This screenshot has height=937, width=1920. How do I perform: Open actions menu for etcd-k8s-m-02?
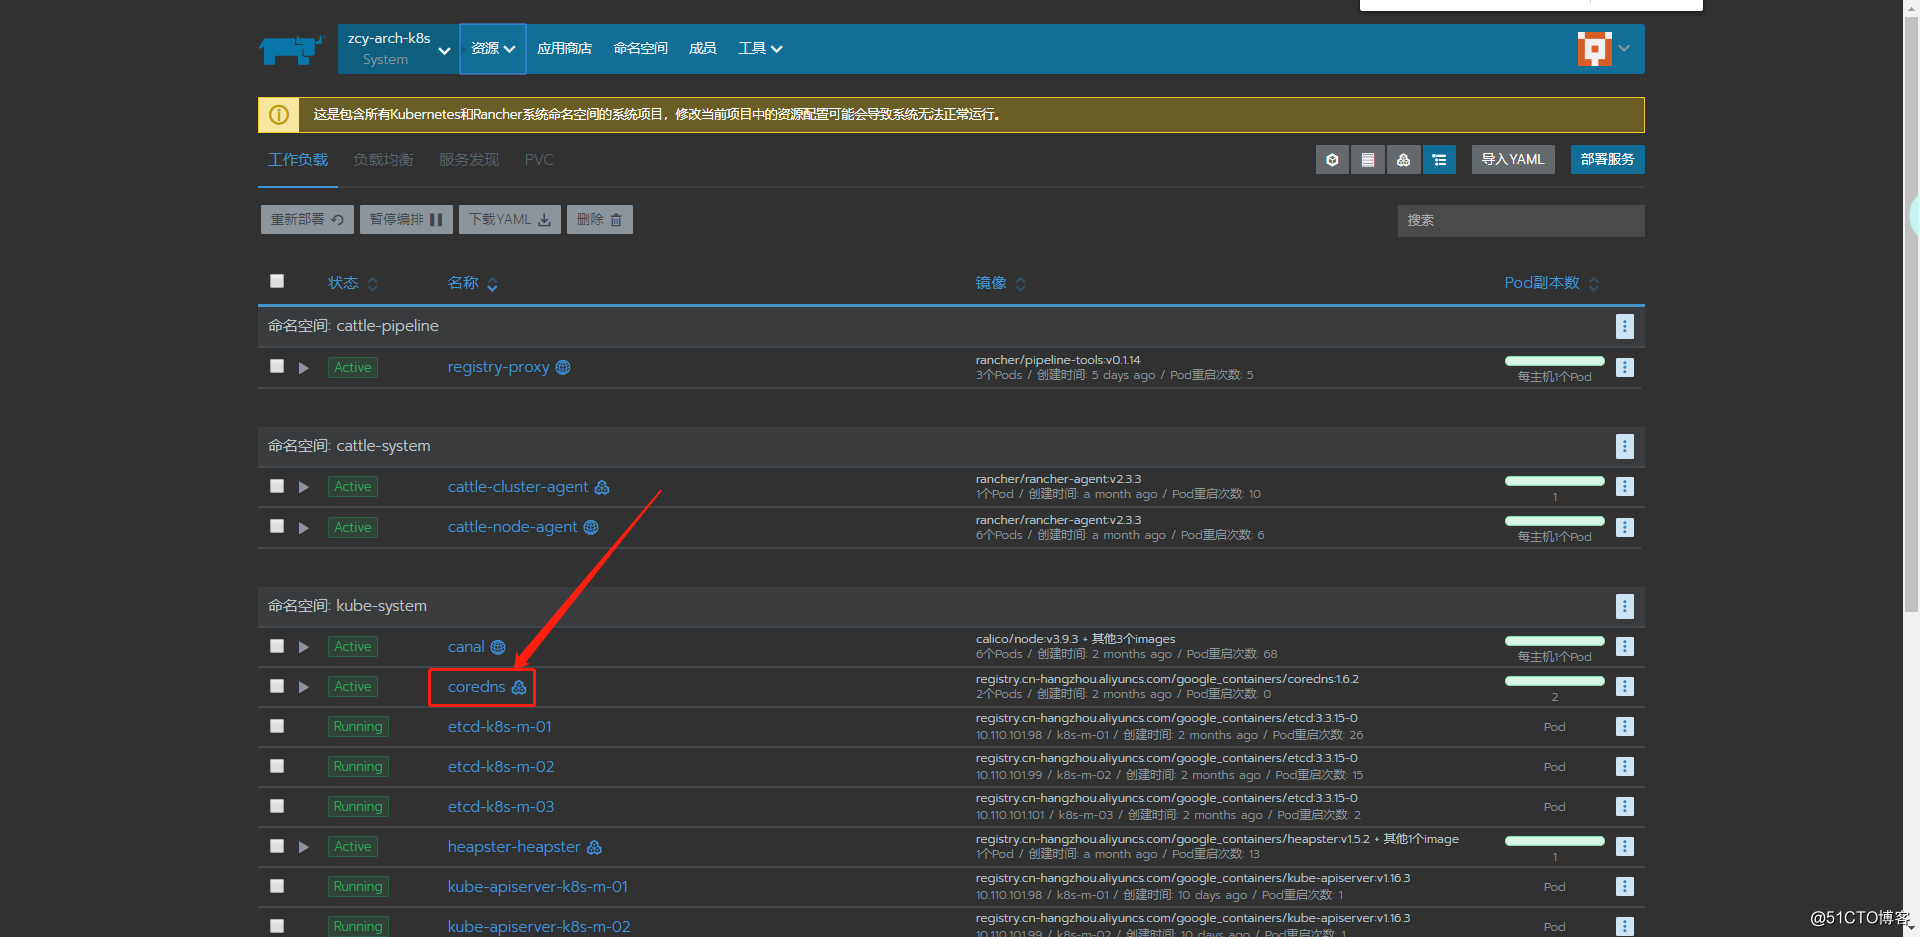pyautogui.click(x=1625, y=767)
